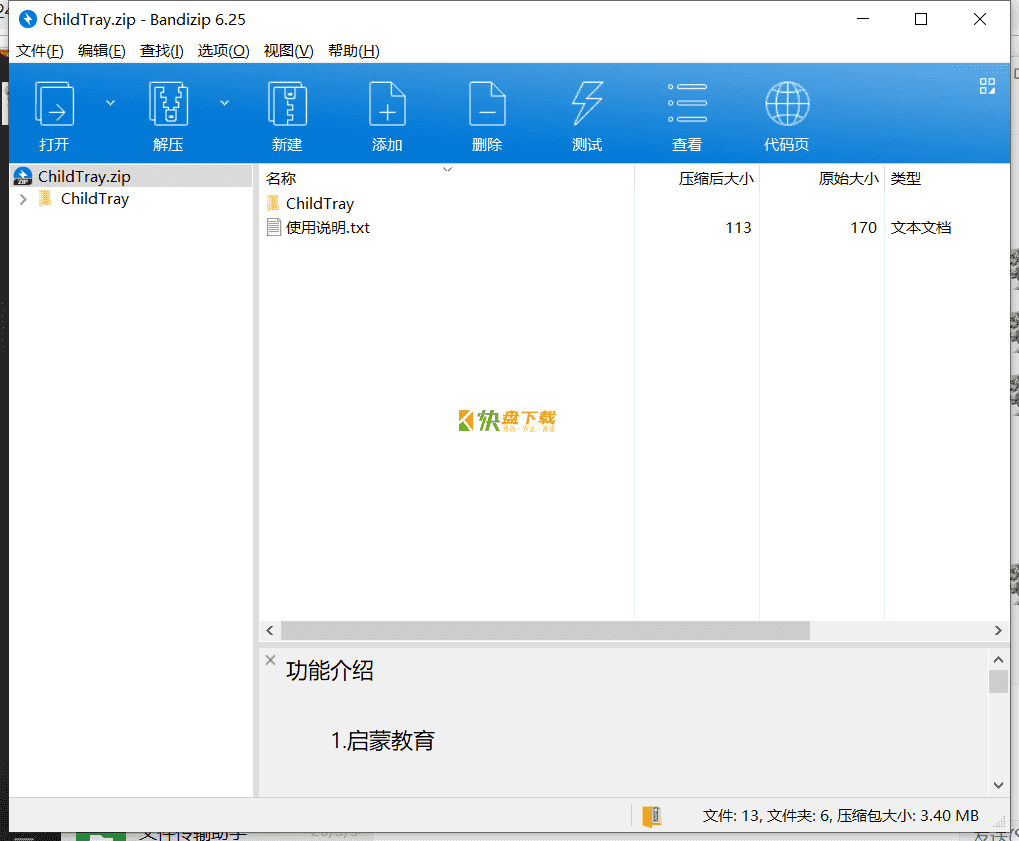Image resolution: width=1019 pixels, height=841 pixels.
Task: Click the horizontal scrollbar thumb
Action: (545, 630)
